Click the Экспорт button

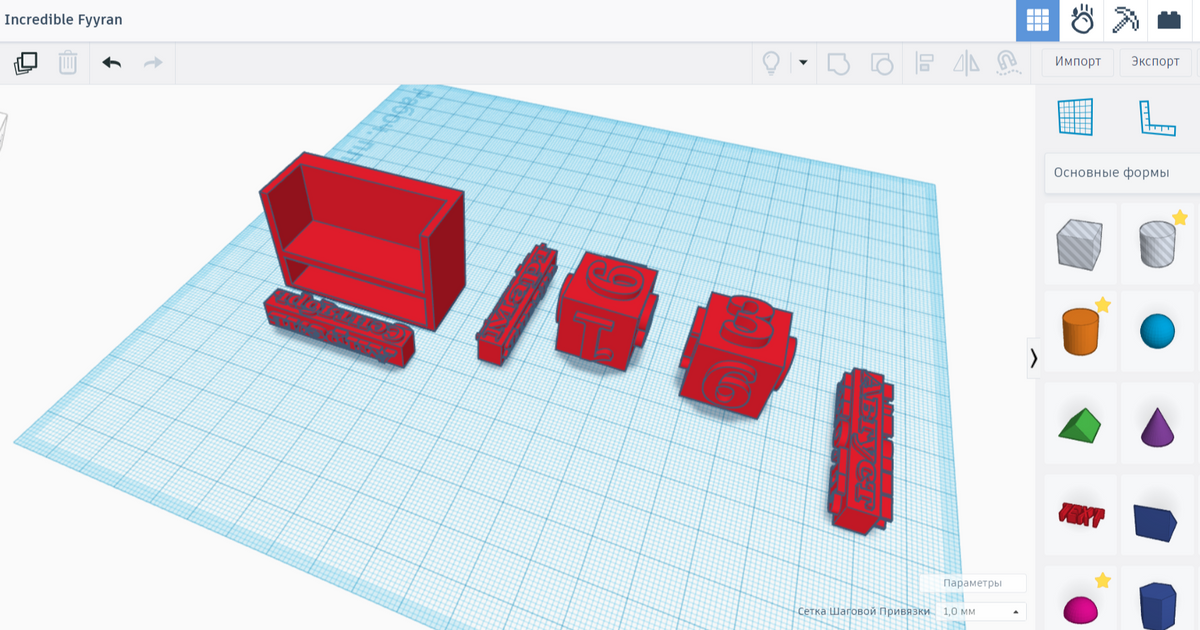tap(1156, 62)
